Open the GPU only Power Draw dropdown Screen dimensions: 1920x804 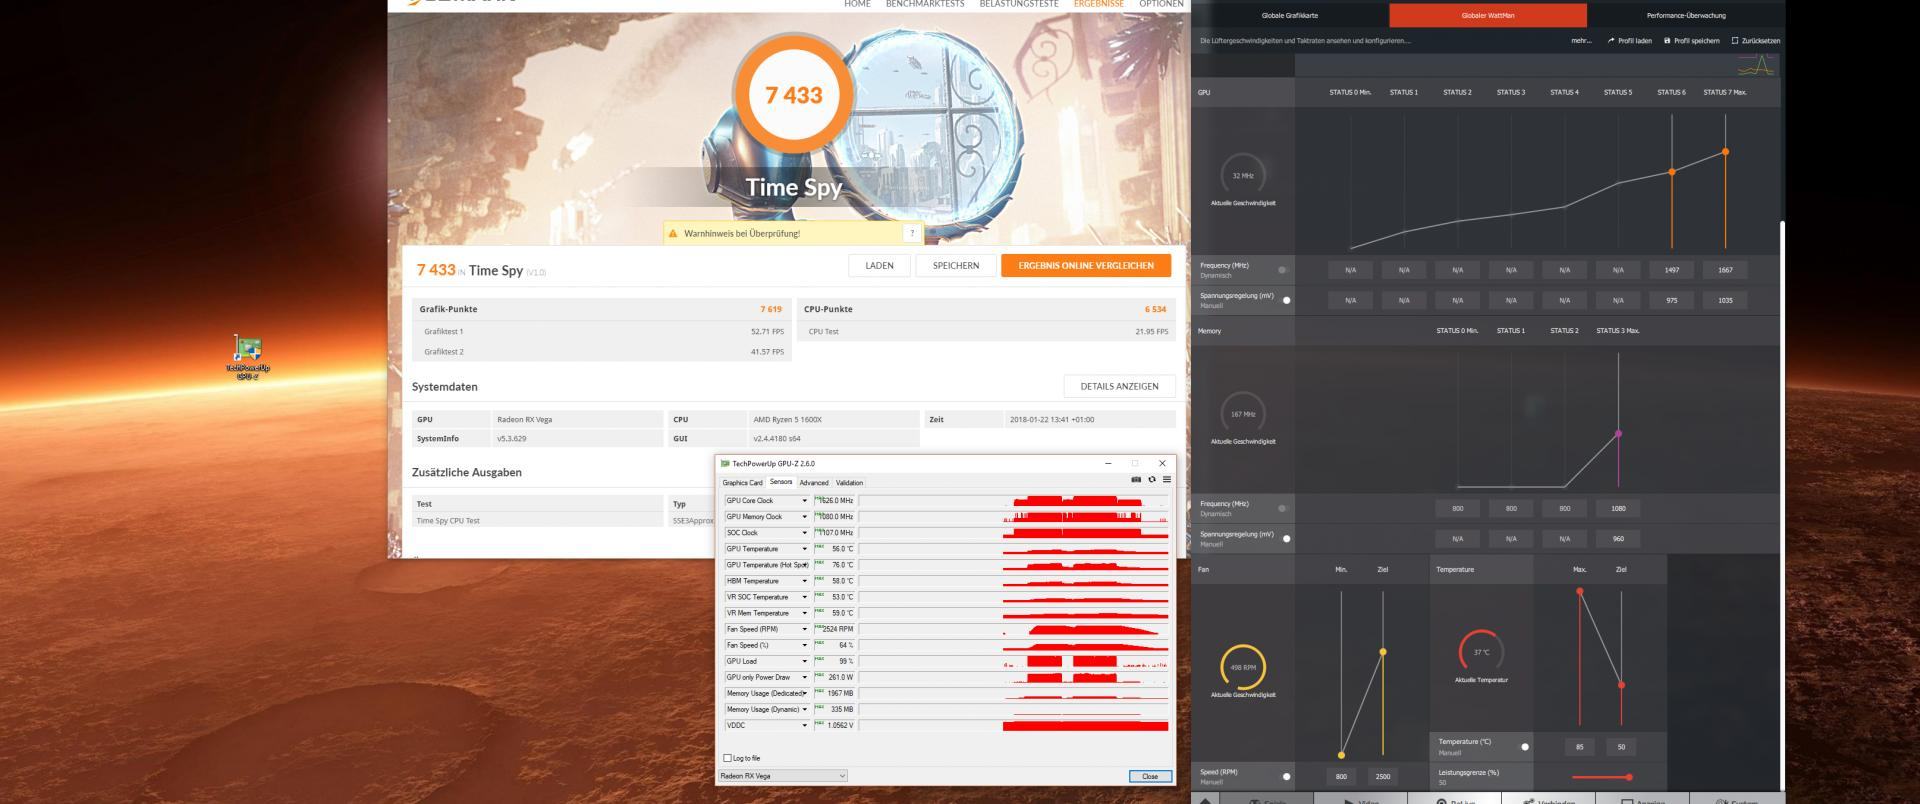coord(804,677)
